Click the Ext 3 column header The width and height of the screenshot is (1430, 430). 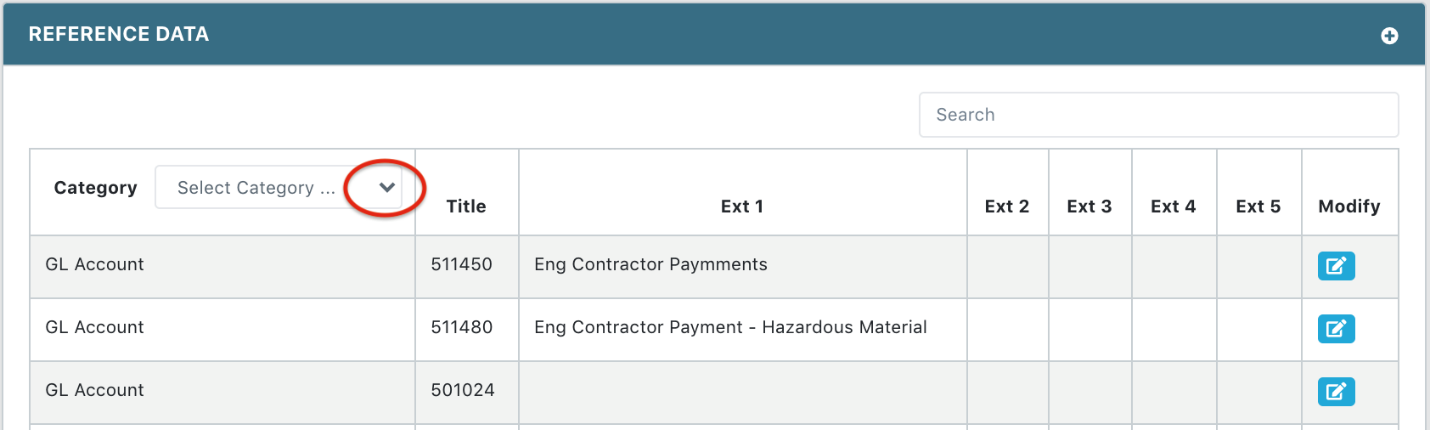tap(1089, 207)
